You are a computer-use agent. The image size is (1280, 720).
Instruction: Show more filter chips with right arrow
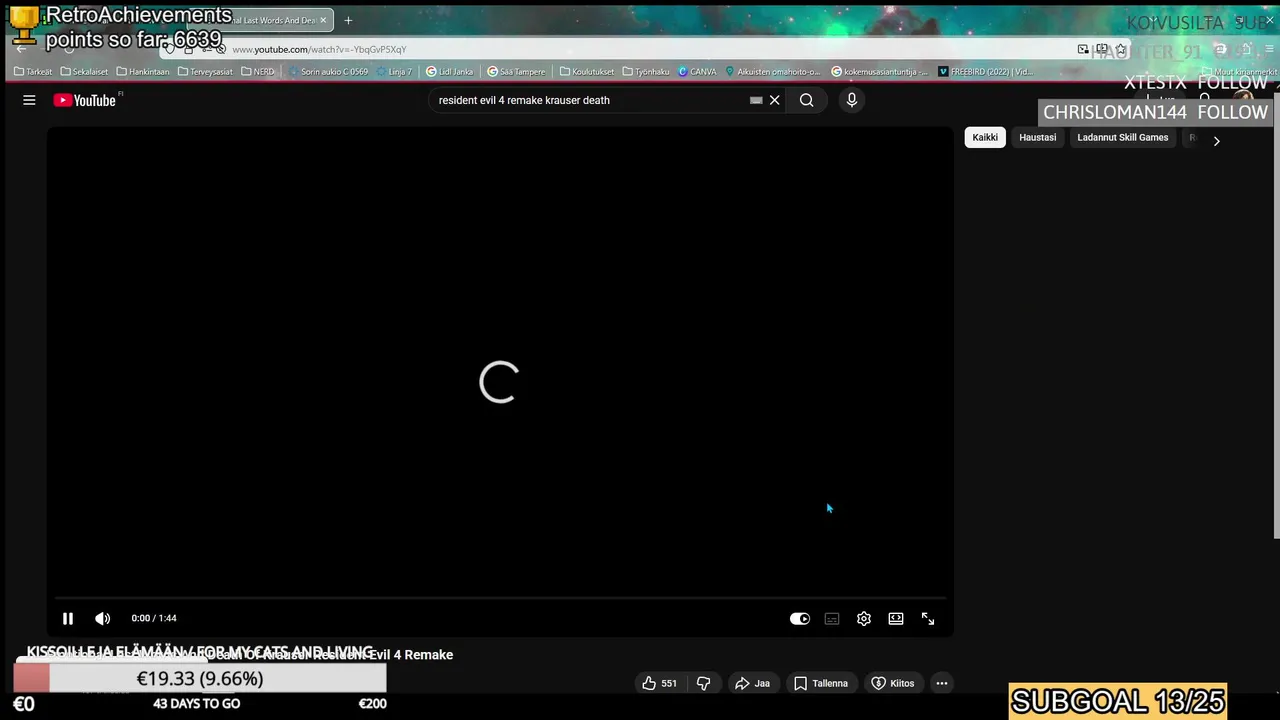coord(1216,141)
